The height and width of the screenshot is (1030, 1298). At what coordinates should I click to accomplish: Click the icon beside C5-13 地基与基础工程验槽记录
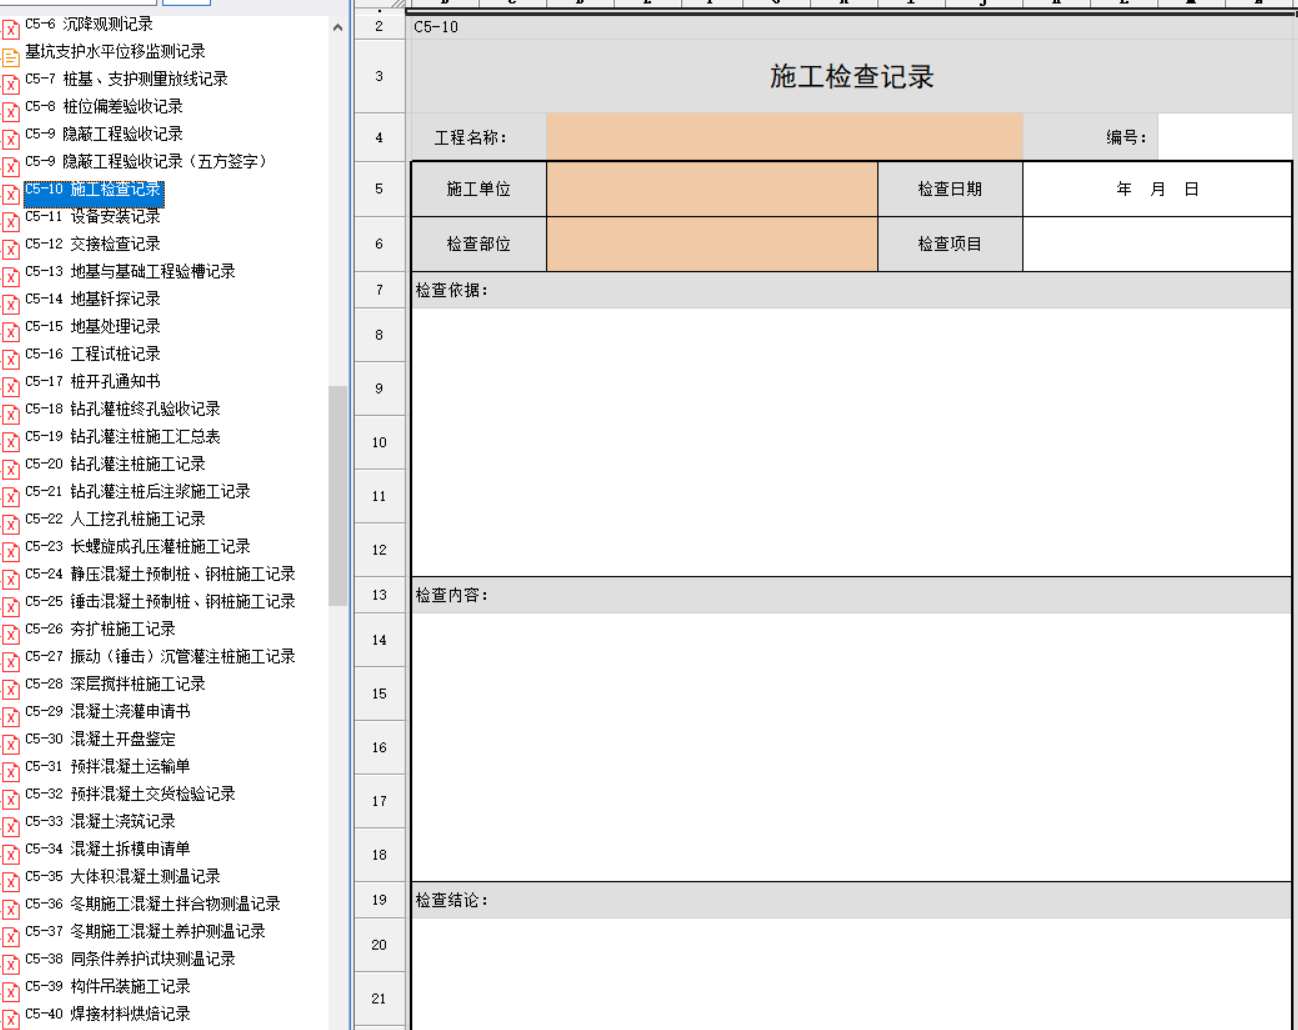click(11, 277)
